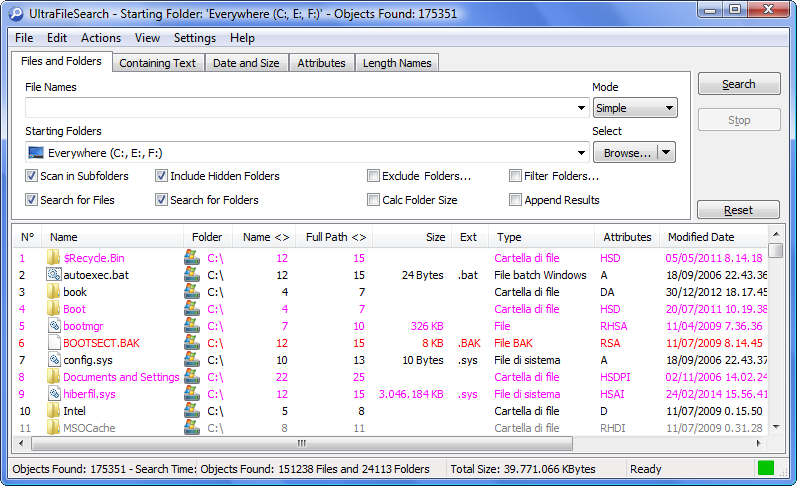The image size is (798, 486).
Task: Open the View menu
Action: (147, 38)
